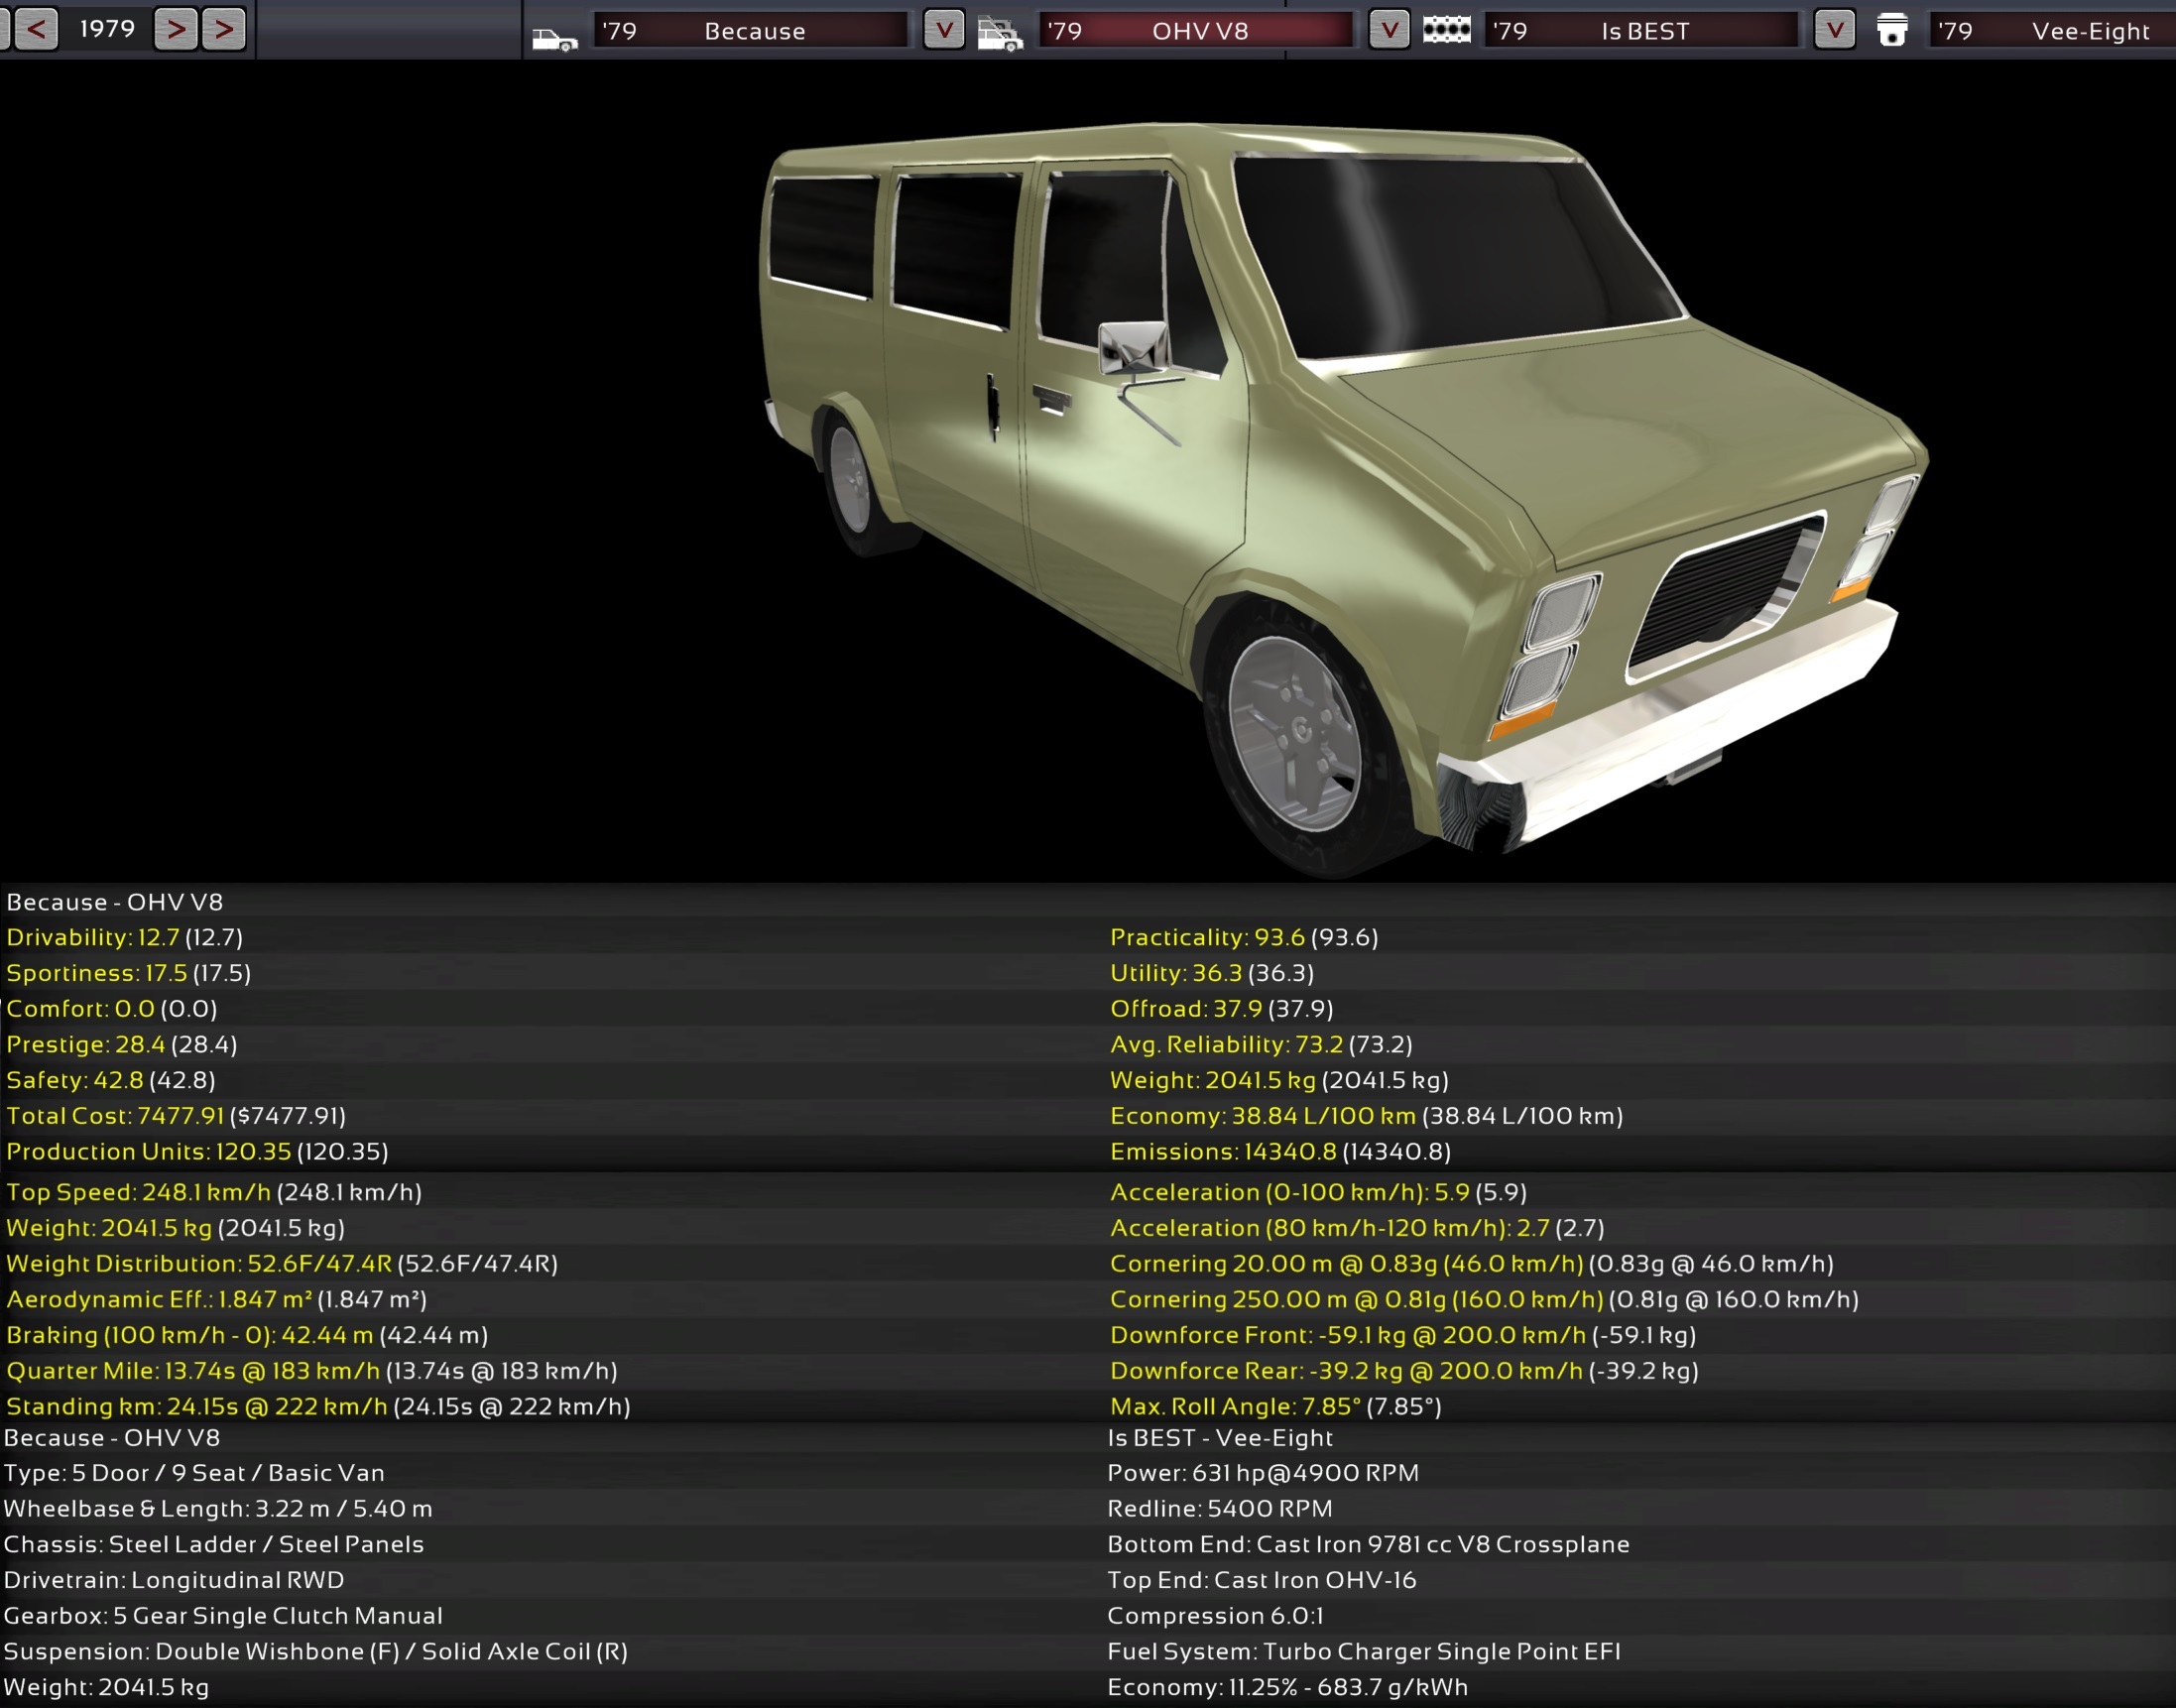The height and width of the screenshot is (1708, 2176).
Task: Select the '79 Because model name field
Action: point(750,30)
